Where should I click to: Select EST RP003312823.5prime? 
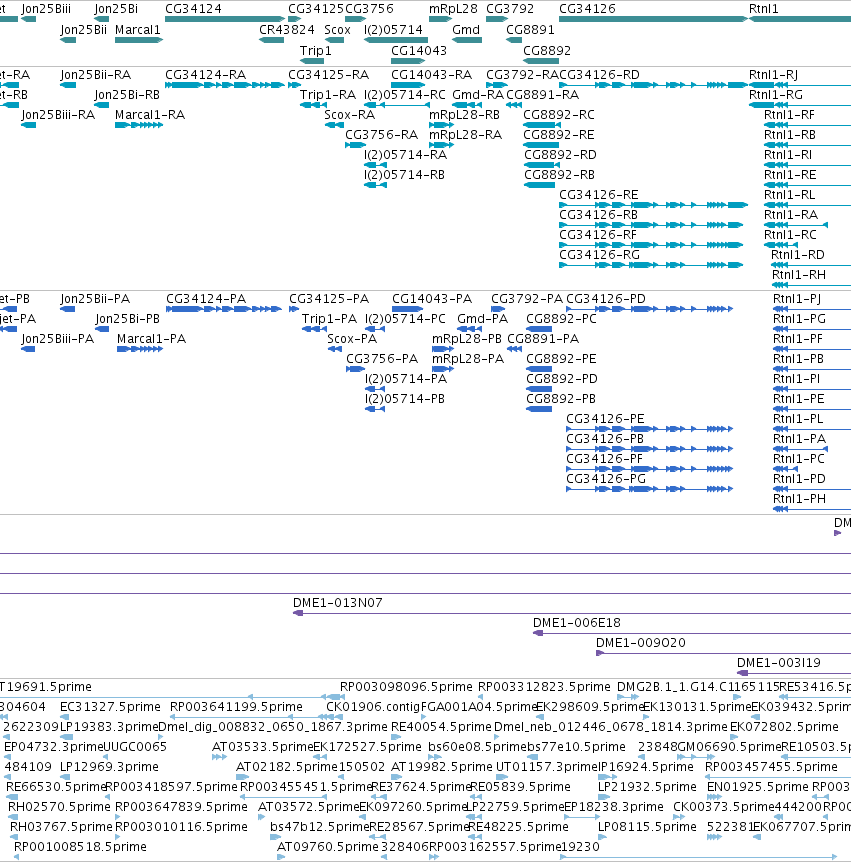coord(544,687)
